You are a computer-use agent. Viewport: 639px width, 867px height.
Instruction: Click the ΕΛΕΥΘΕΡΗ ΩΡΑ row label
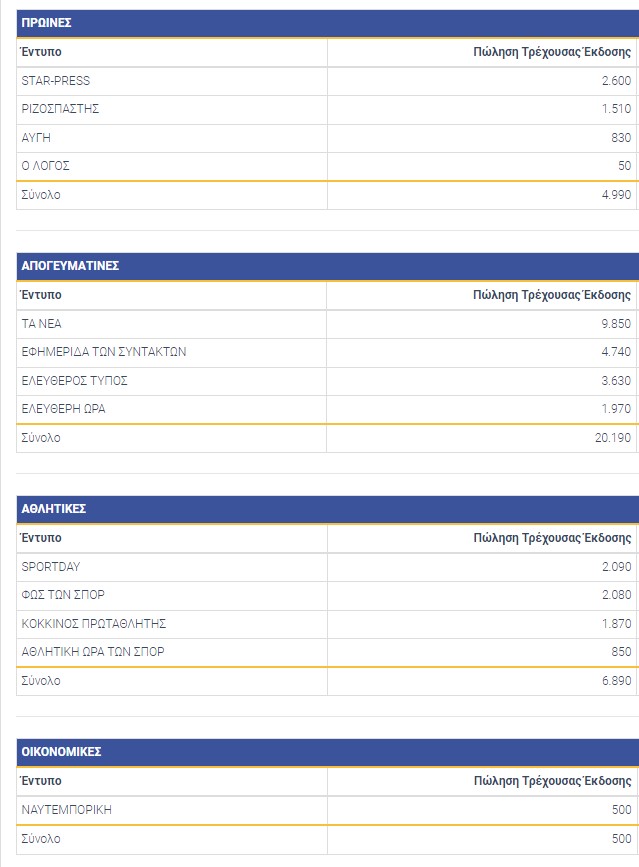[x=63, y=409]
